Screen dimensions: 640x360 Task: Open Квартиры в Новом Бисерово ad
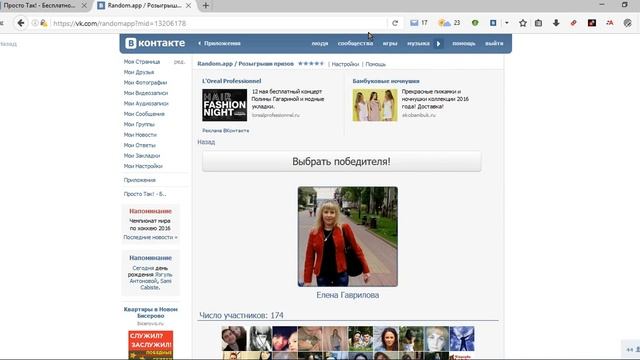pyautogui.click(x=151, y=313)
